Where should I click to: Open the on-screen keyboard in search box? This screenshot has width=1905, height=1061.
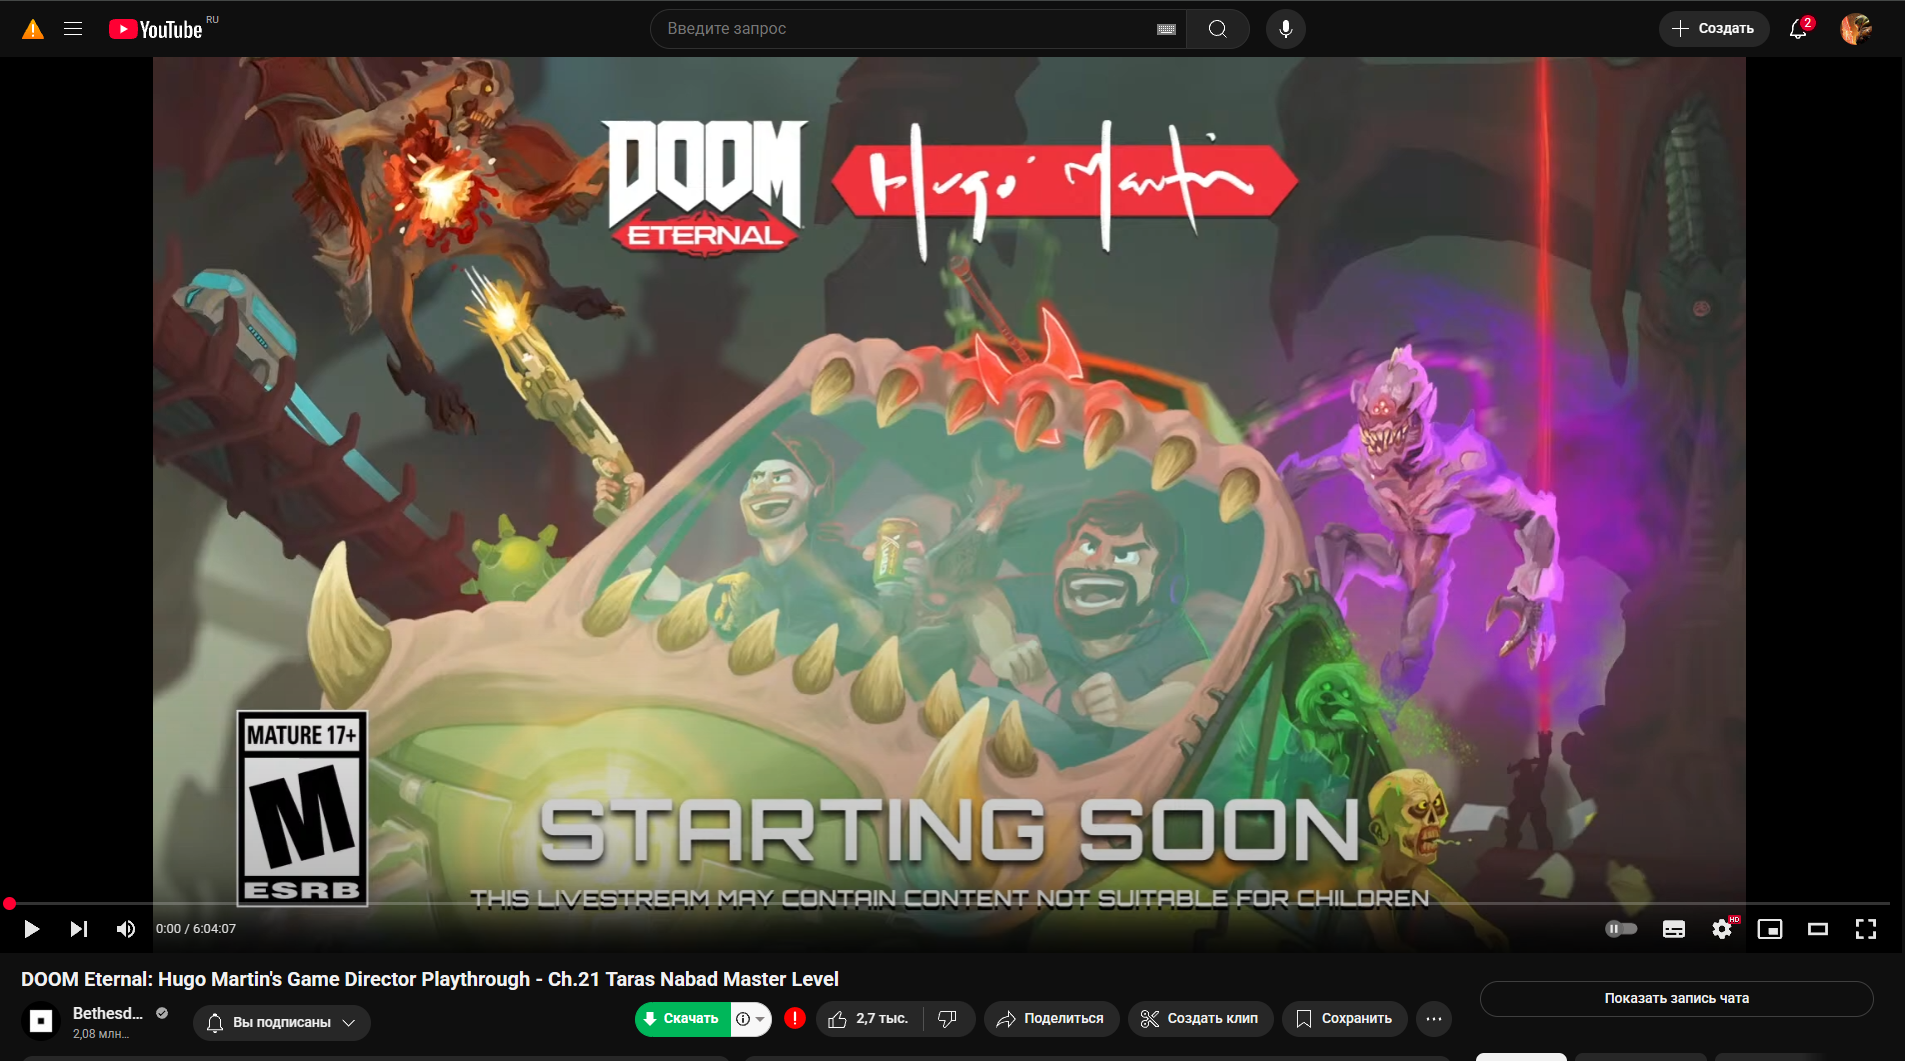1166,29
